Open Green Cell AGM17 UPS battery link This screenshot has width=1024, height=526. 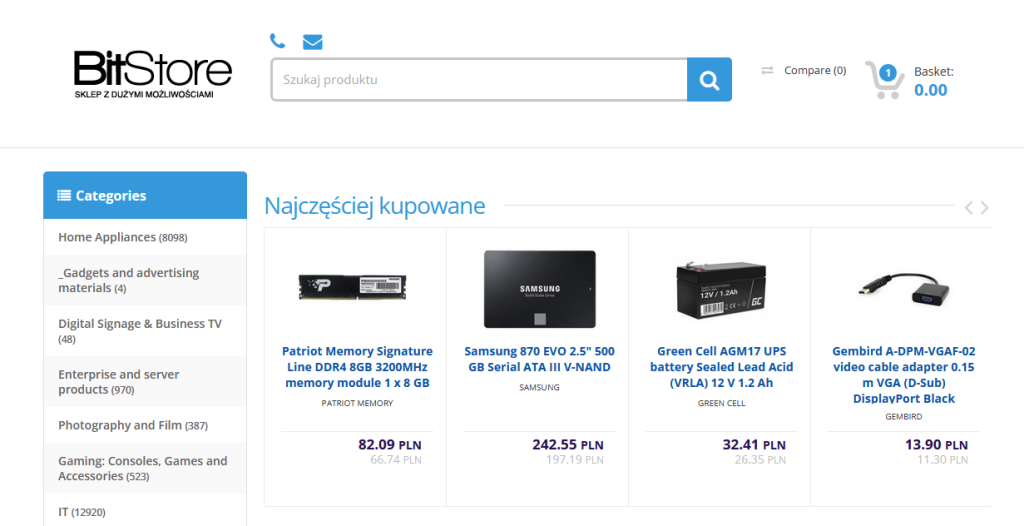(x=722, y=367)
